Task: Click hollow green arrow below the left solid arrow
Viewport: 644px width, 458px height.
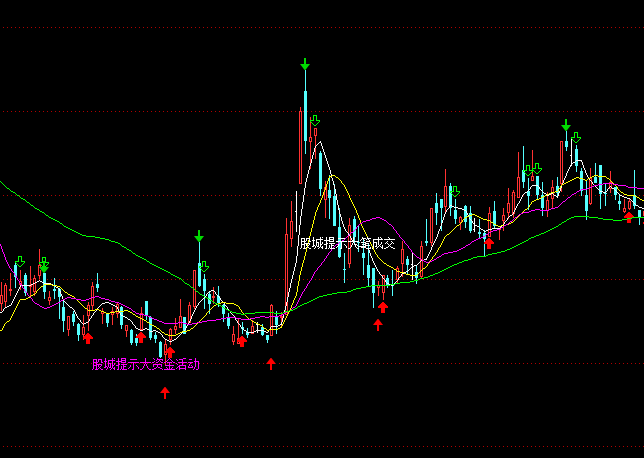Action: 204,267
